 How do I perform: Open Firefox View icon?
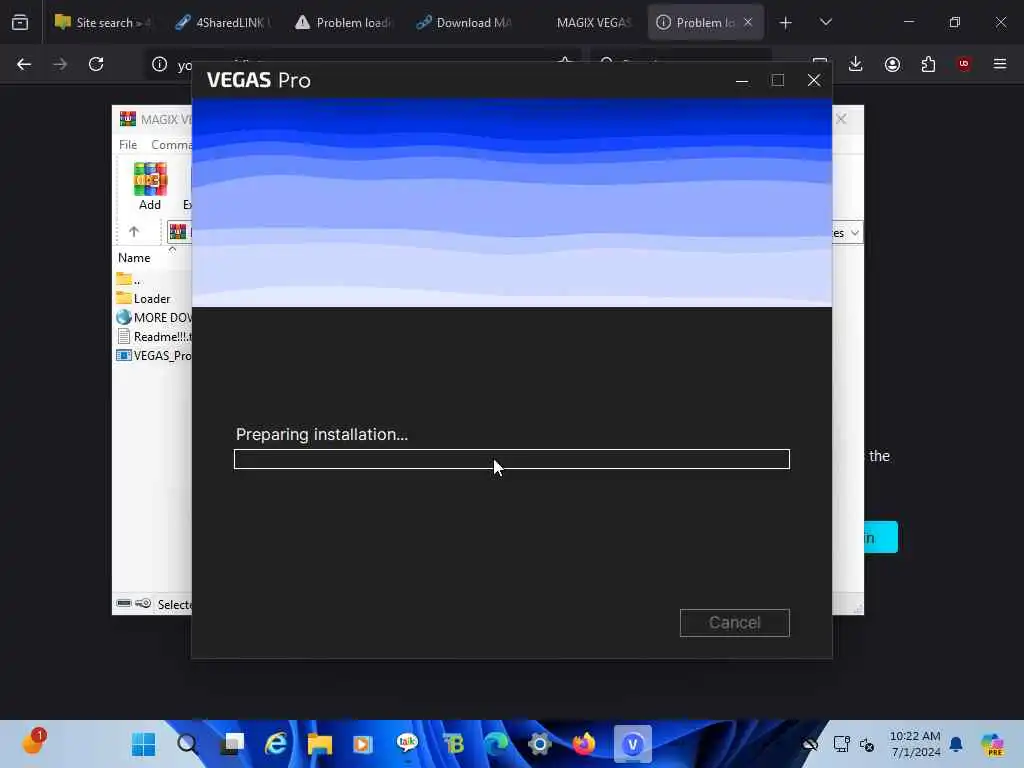(x=20, y=22)
